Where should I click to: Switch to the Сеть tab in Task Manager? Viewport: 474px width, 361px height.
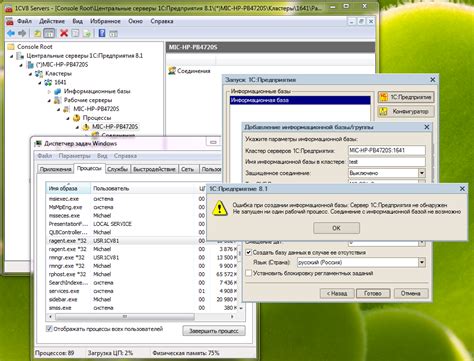pos(187,169)
